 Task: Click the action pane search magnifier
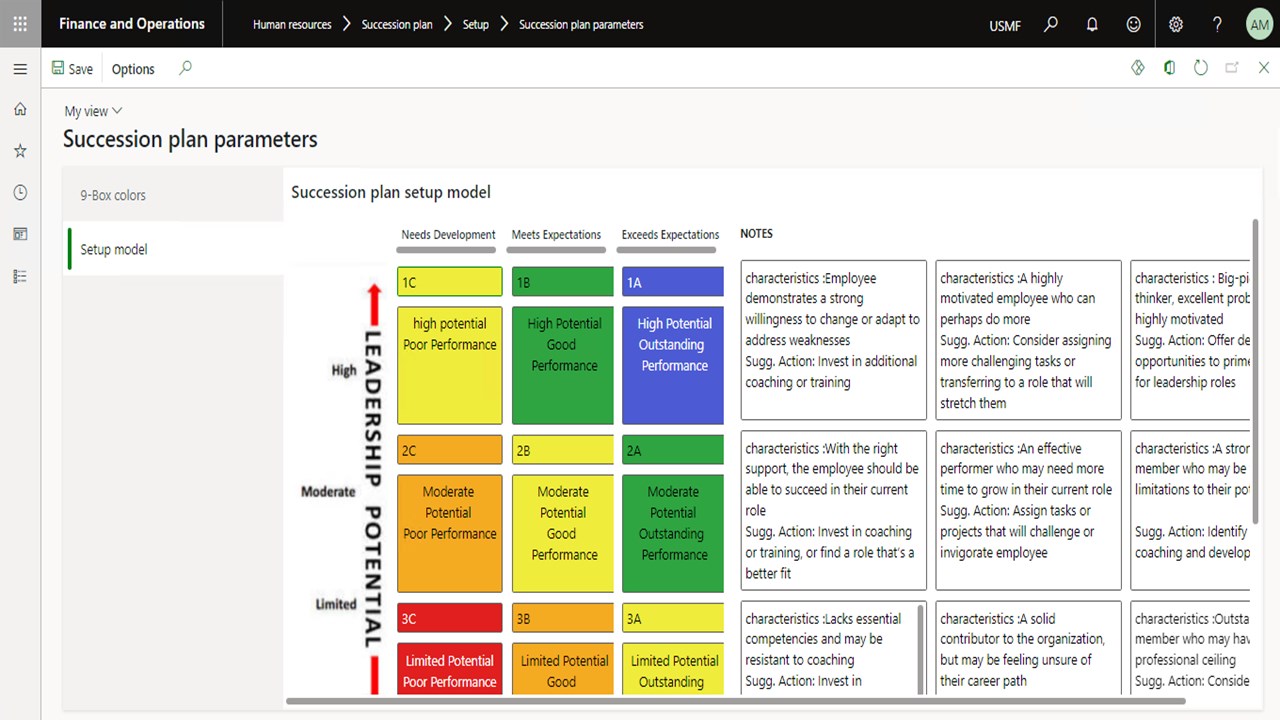[185, 68]
